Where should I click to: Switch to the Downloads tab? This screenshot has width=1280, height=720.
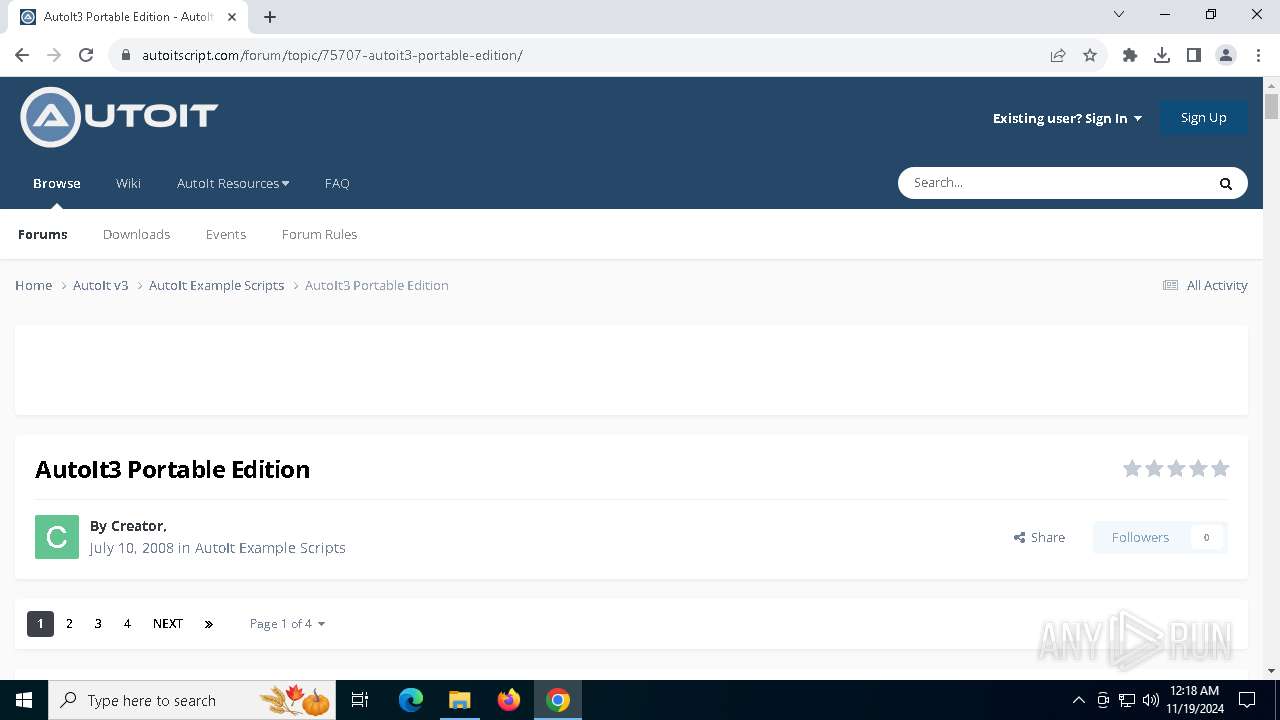(x=136, y=234)
